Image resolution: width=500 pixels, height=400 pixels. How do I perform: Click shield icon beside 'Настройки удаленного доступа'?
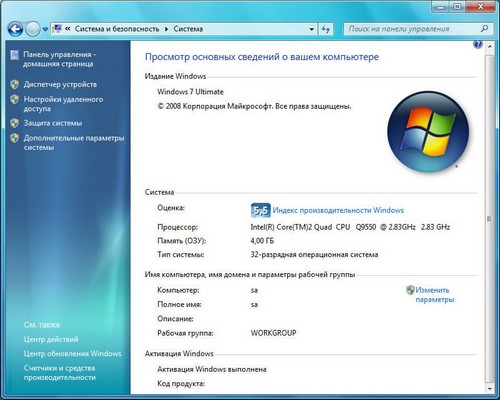[x=14, y=99]
